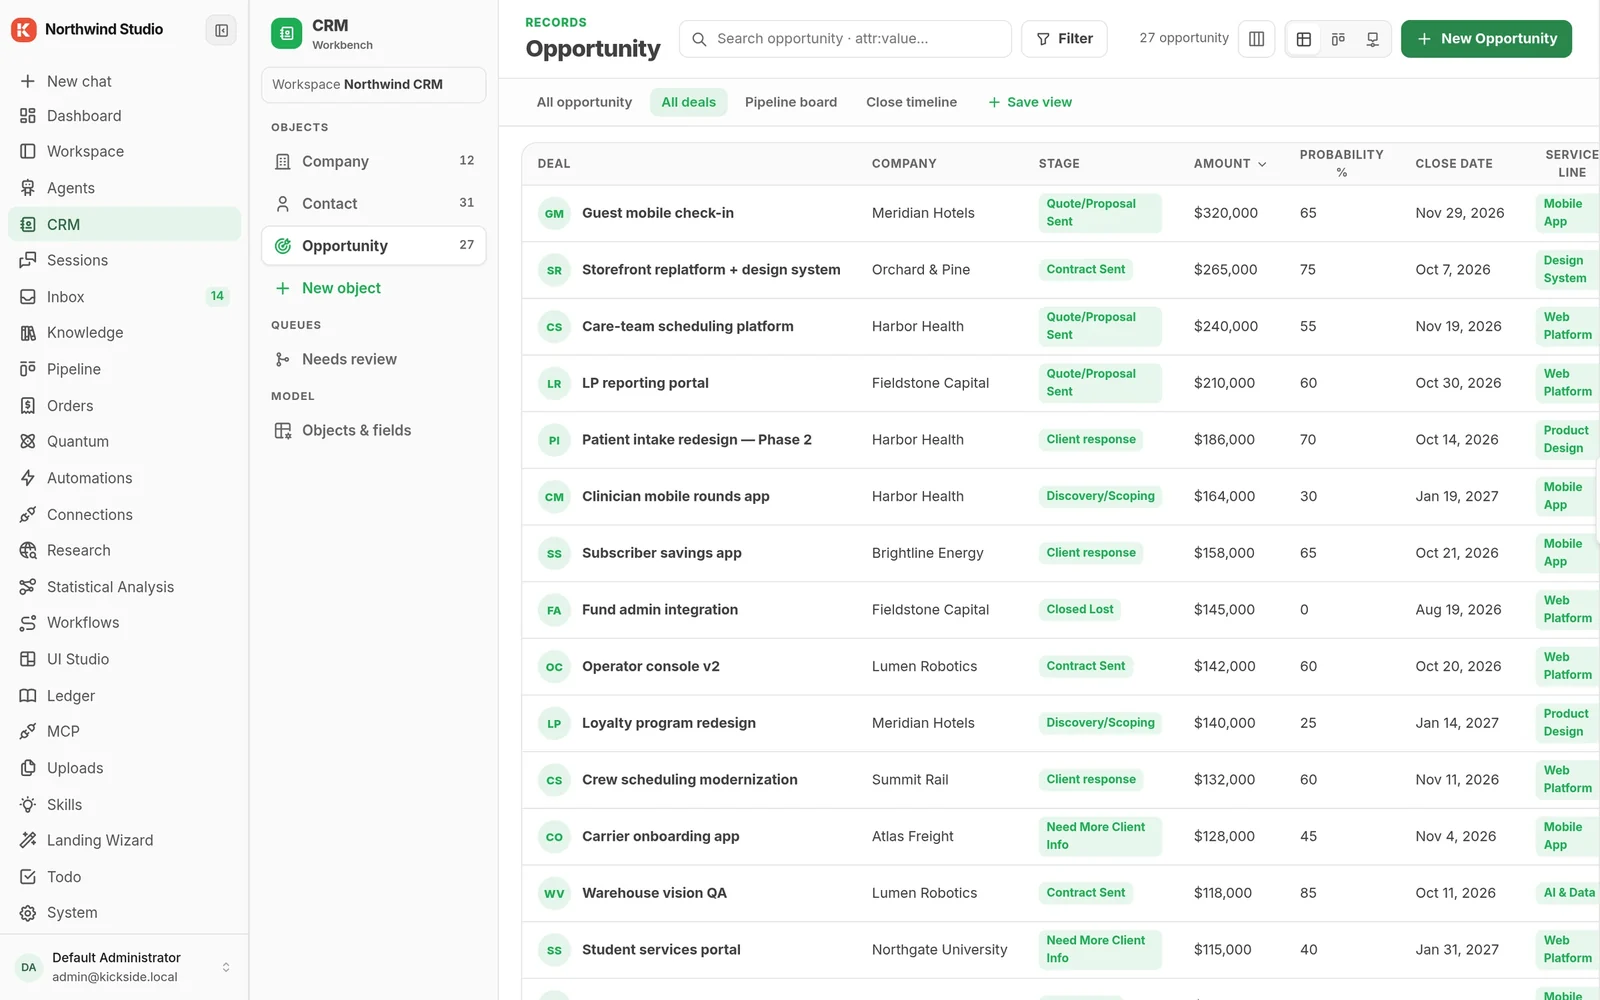
Task: Open the Needs review queue
Action: click(x=373, y=359)
